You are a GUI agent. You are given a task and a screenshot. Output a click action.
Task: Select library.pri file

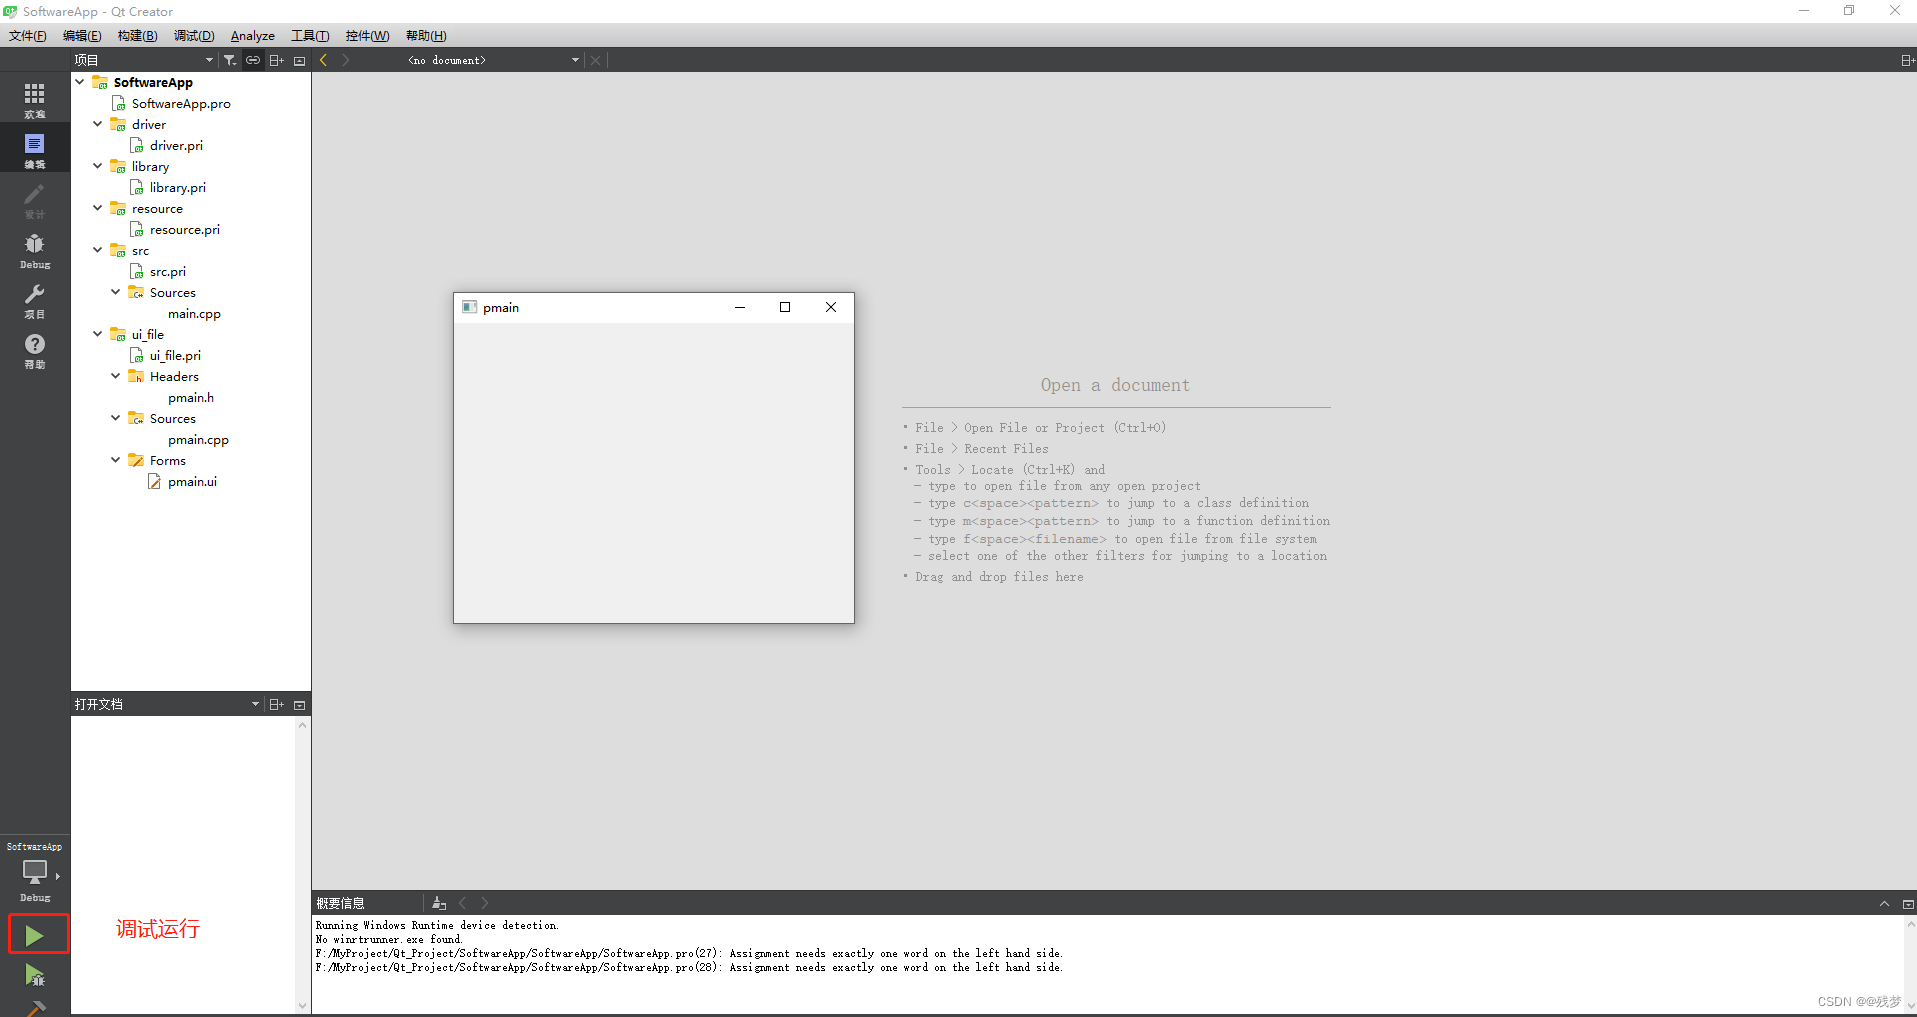[178, 187]
